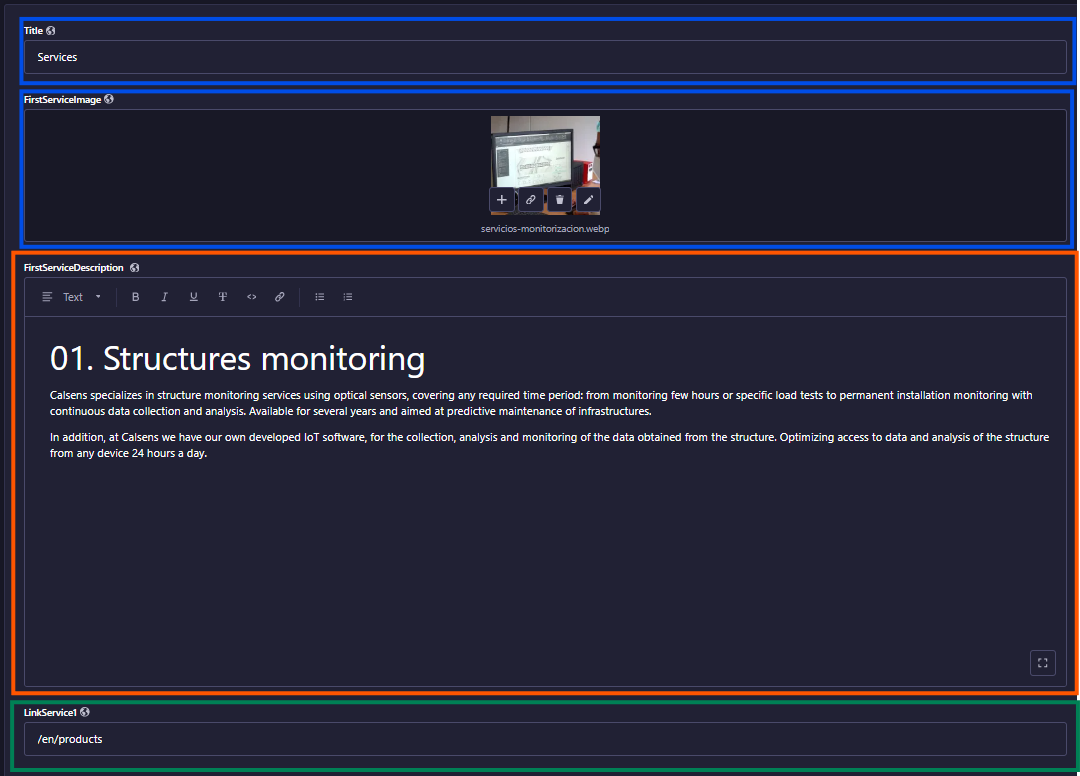Create a bulleted list

319,297
